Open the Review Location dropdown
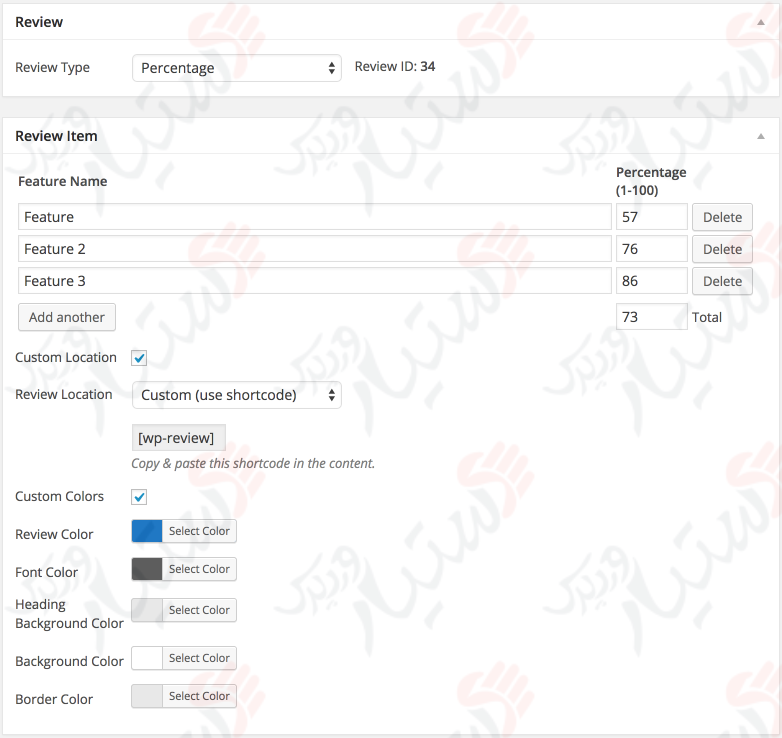 (x=237, y=395)
